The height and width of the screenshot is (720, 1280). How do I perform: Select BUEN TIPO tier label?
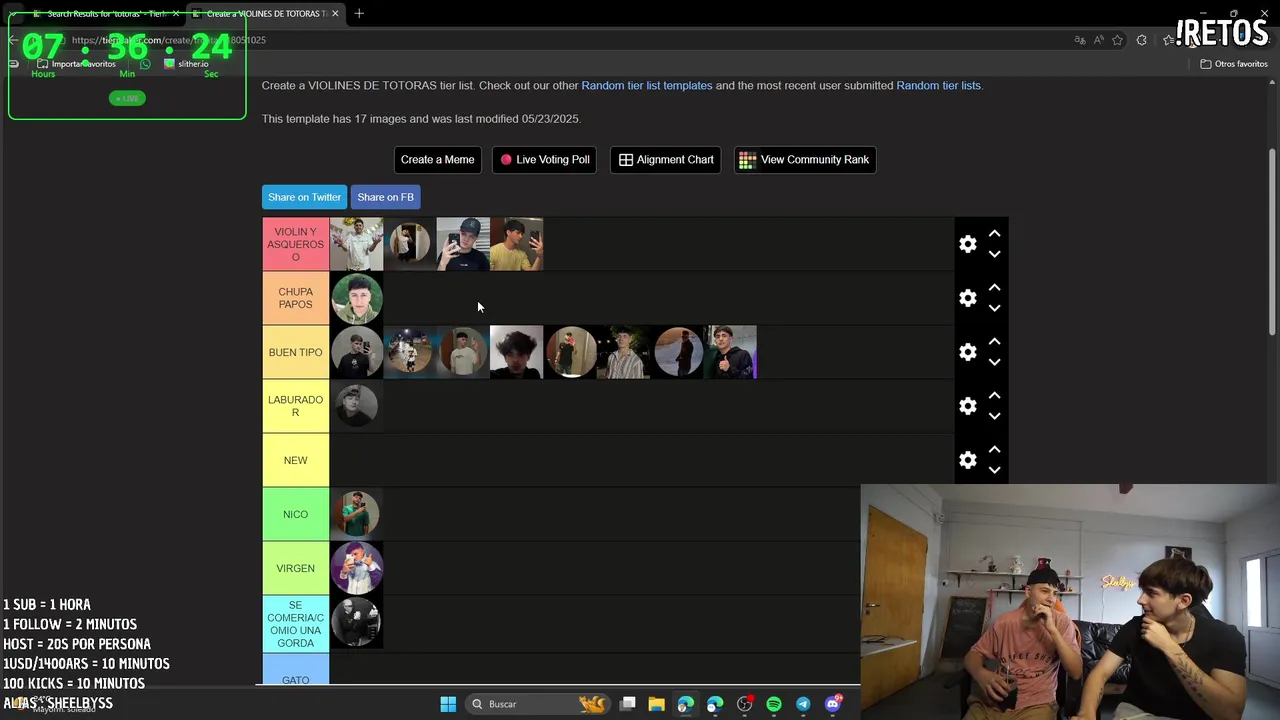pos(296,352)
